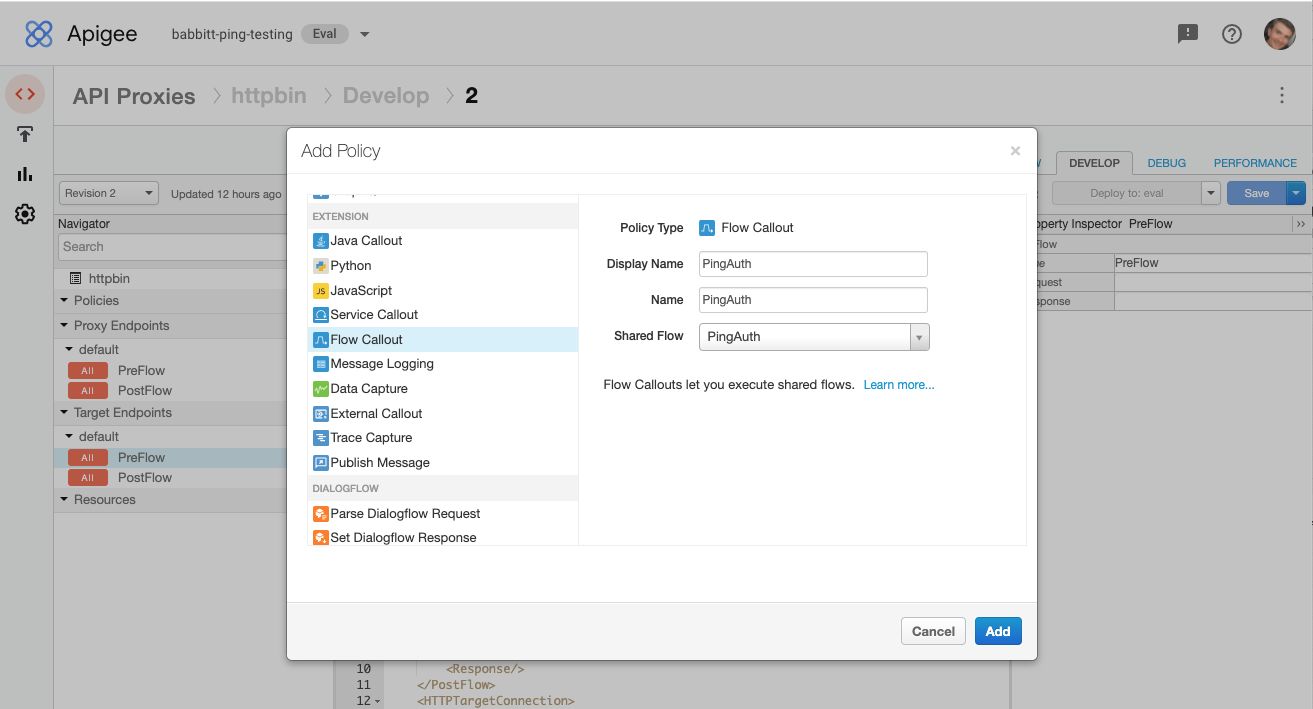The width and height of the screenshot is (1313, 709).
Task: Open the Apigee settings gear icon
Action: click(x=23, y=213)
